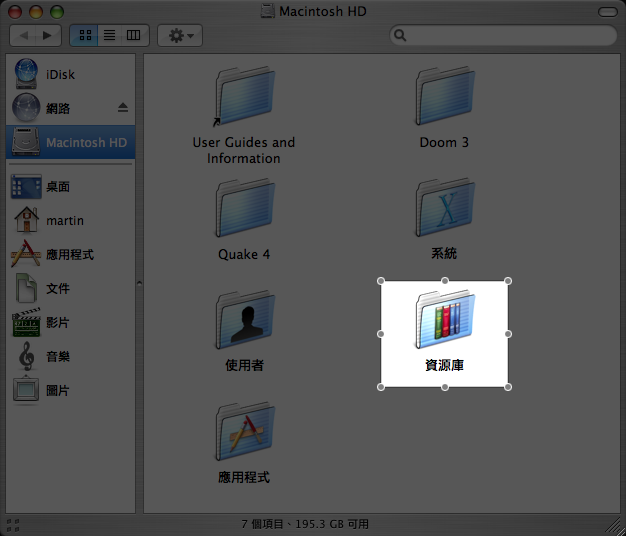This screenshot has width=626, height=536.
Task: Go back with the left arrow button
Action: pos(23,36)
